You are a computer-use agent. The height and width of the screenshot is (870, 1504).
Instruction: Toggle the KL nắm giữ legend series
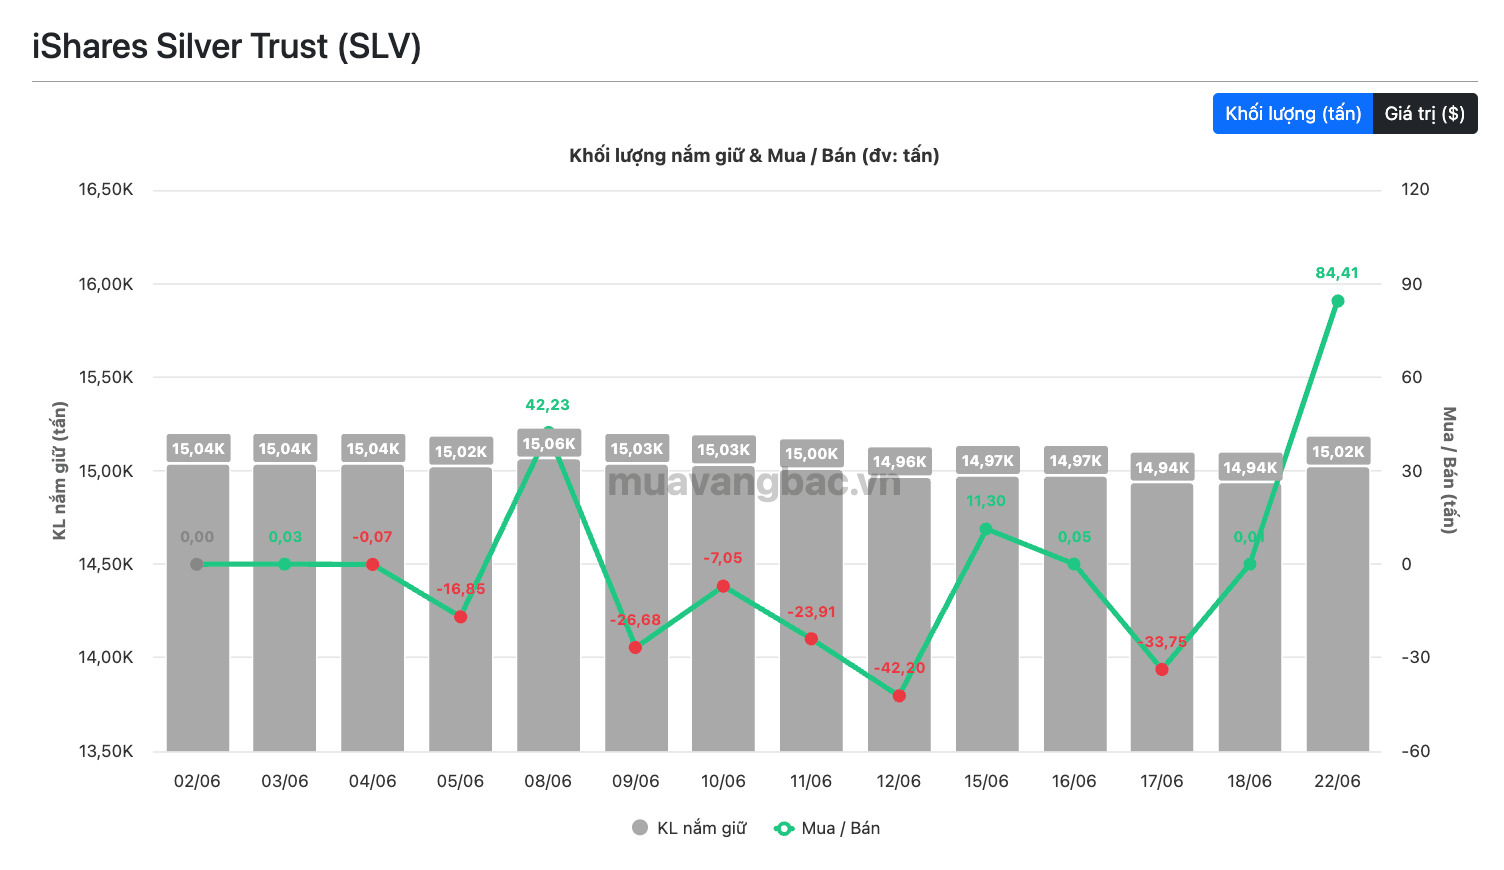[x=689, y=828]
